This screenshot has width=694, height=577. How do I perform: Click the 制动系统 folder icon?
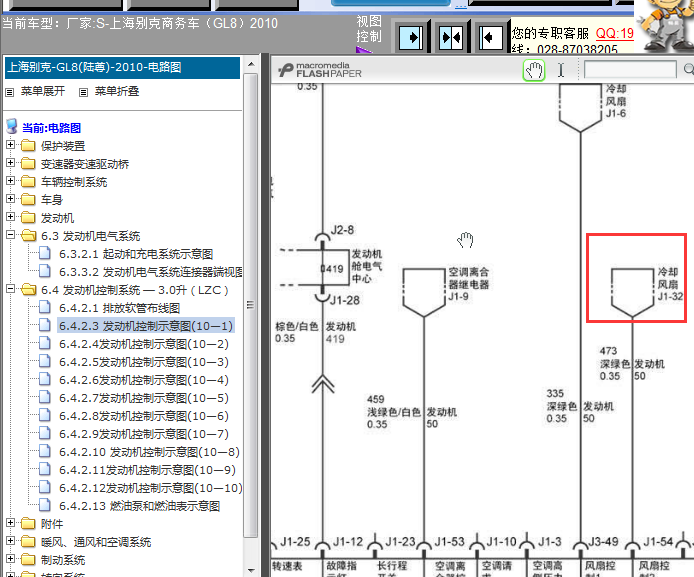(x=28, y=559)
